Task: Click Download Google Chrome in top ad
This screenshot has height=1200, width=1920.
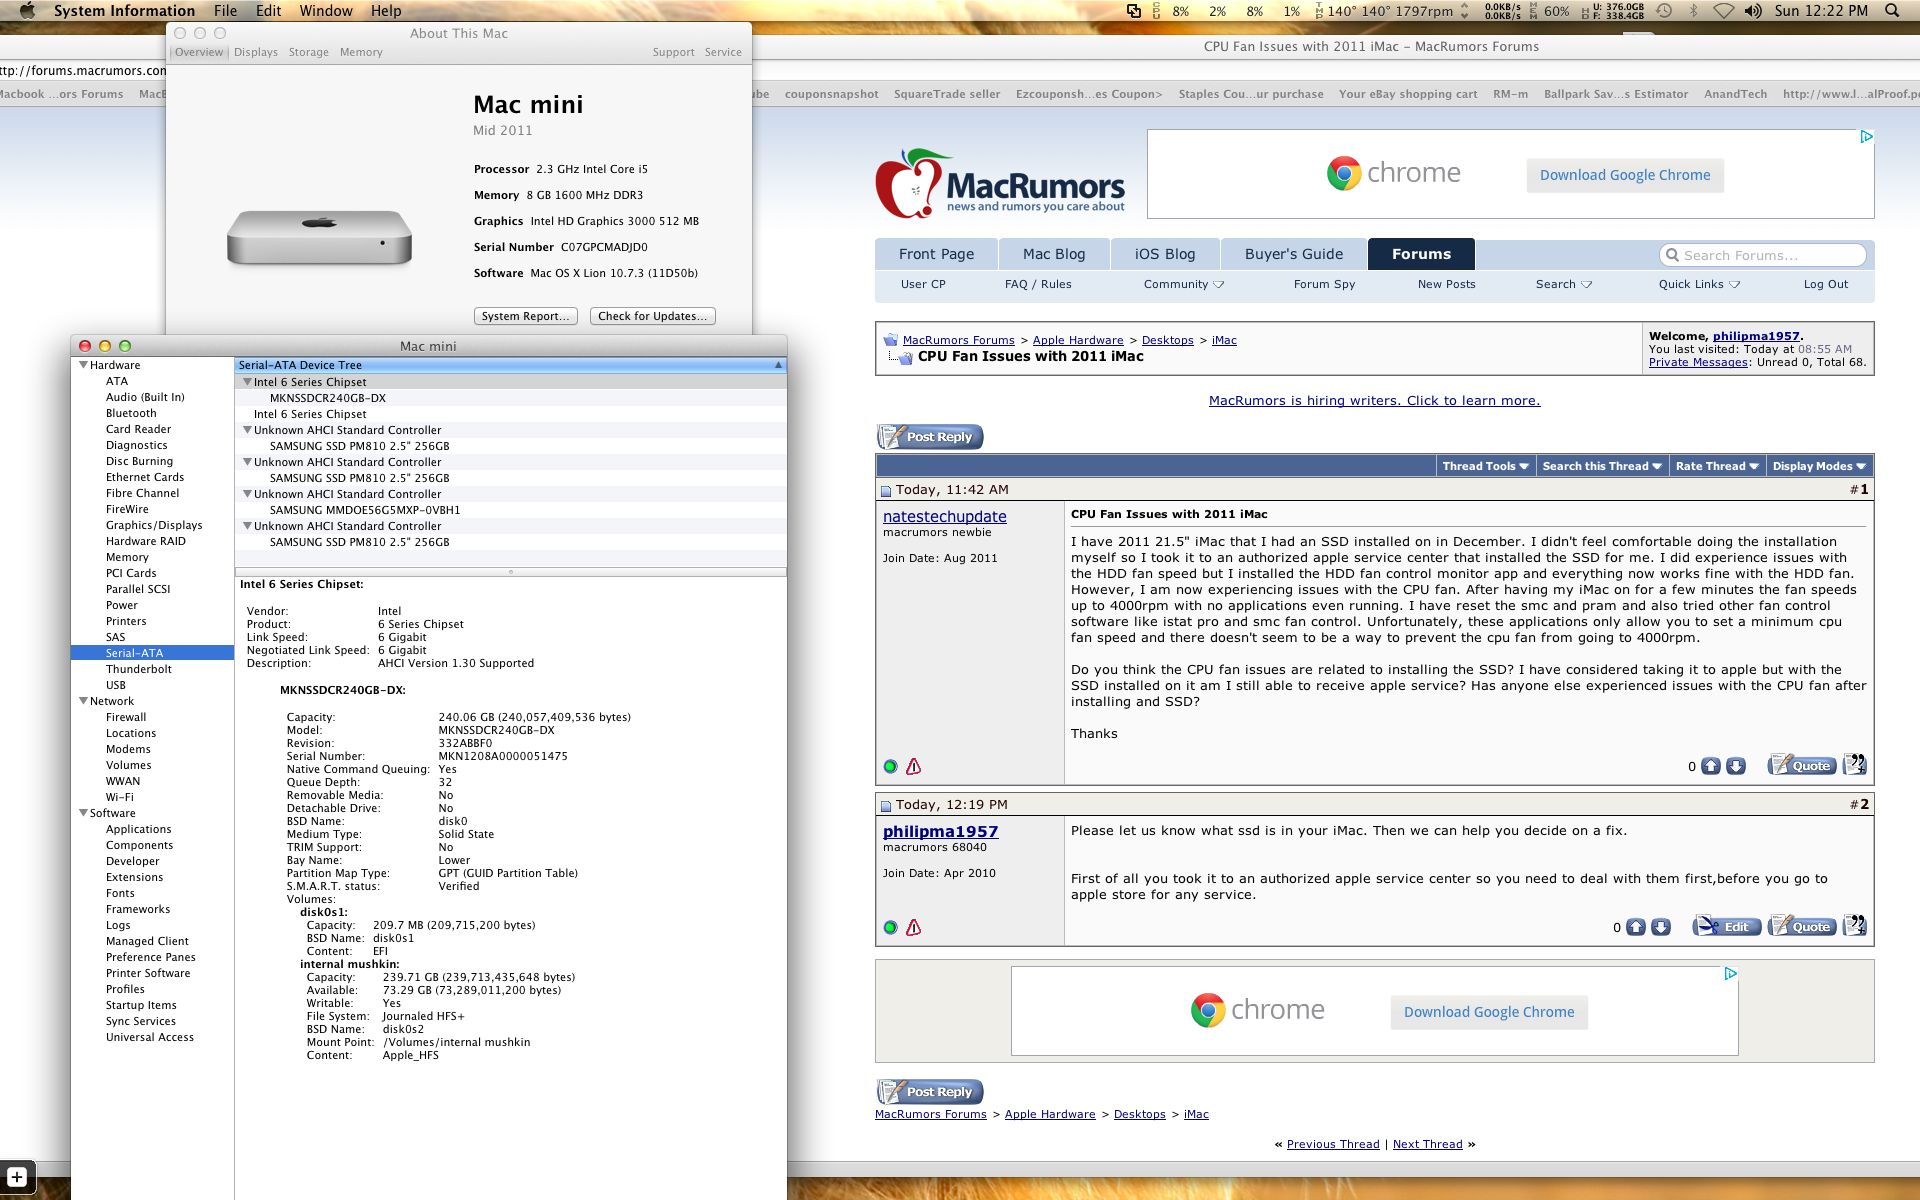Action: pyautogui.click(x=1625, y=175)
